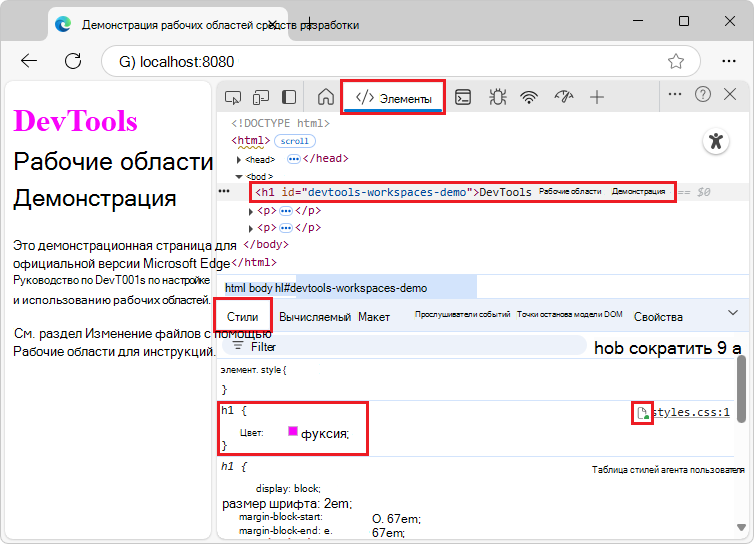
Task: Focus the styles Filter input field
Action: [x=404, y=346]
